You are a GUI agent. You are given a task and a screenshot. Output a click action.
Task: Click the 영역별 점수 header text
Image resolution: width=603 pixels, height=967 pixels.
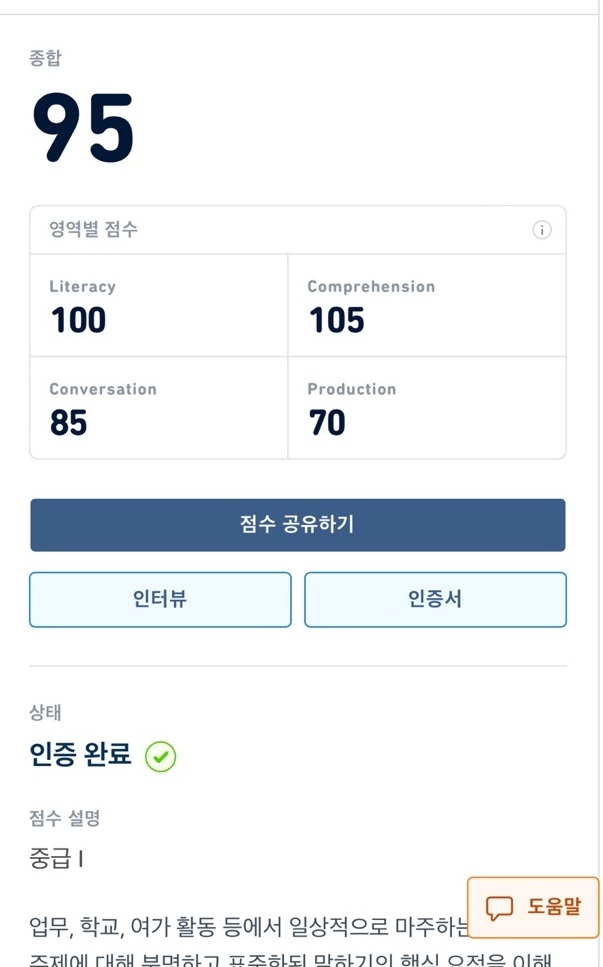pyautogui.click(x=93, y=230)
